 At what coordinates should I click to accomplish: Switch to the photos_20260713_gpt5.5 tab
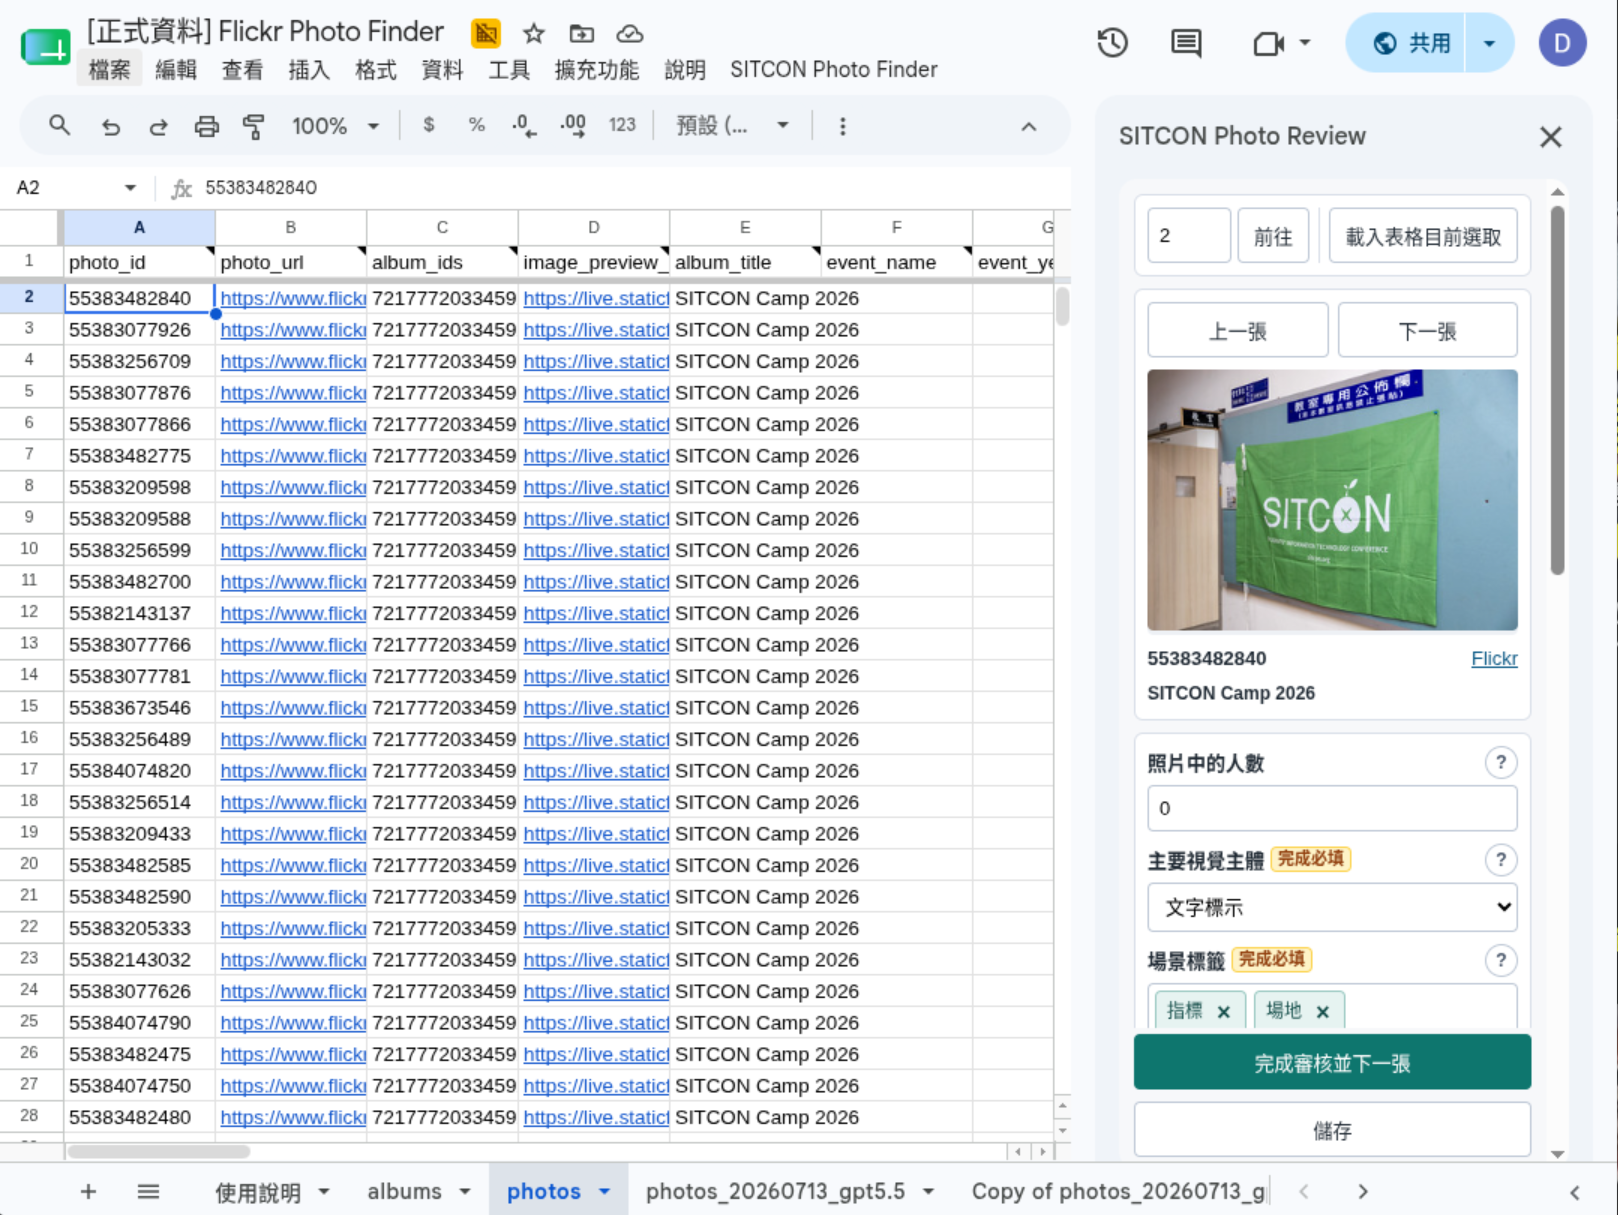pos(775,1191)
